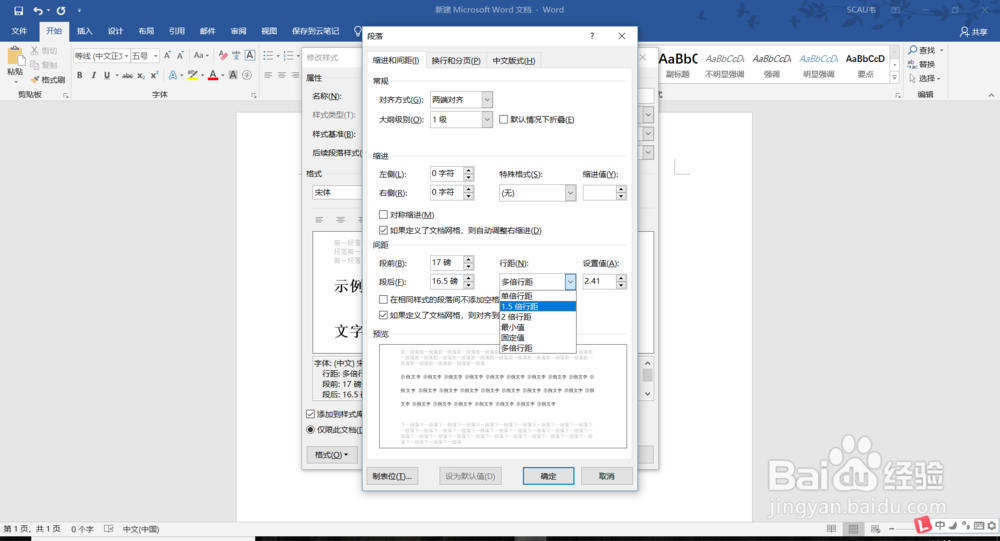Toggle 添加到样式库 checkbox in style dialog
This screenshot has height=541, width=1000.
pyautogui.click(x=311, y=414)
